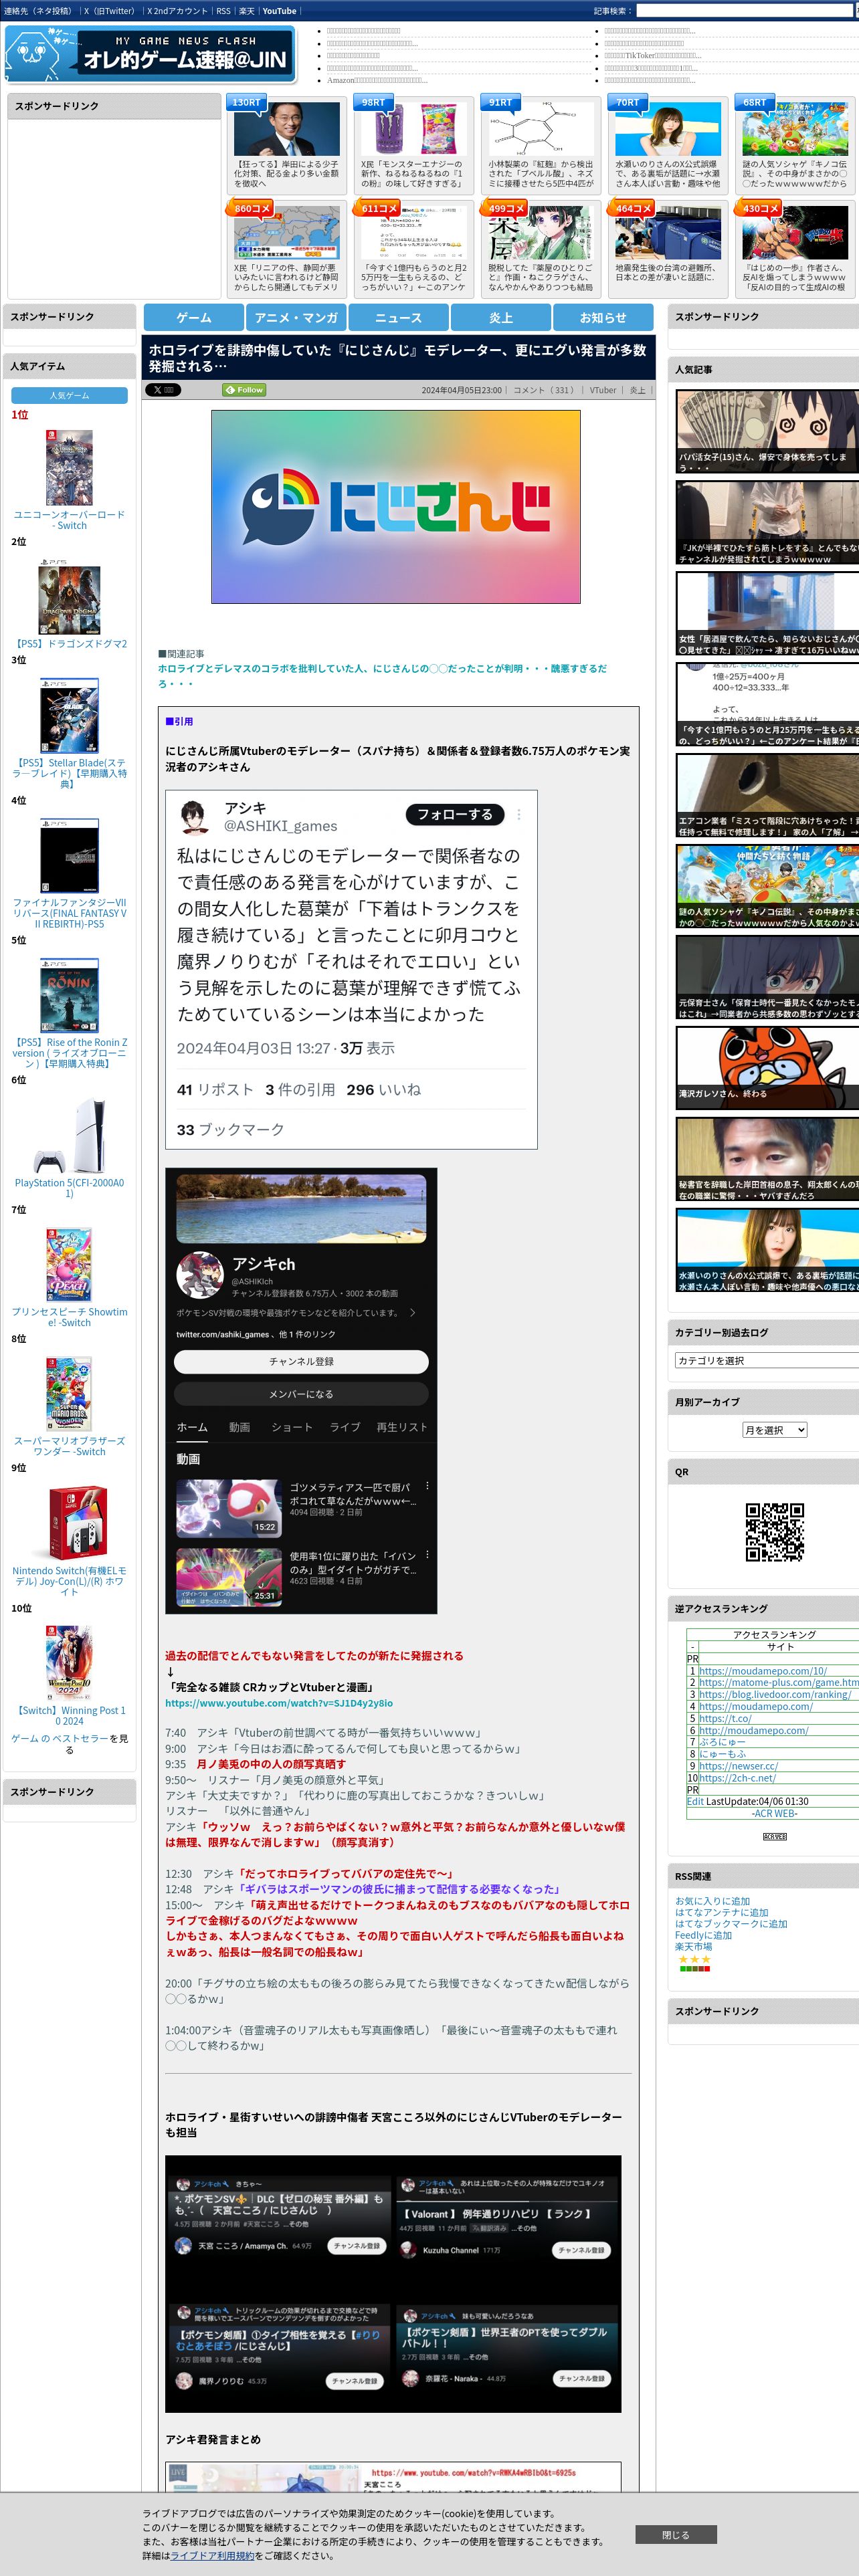Click the QR code image
Screen dimensions: 859x2576
(775, 1531)
